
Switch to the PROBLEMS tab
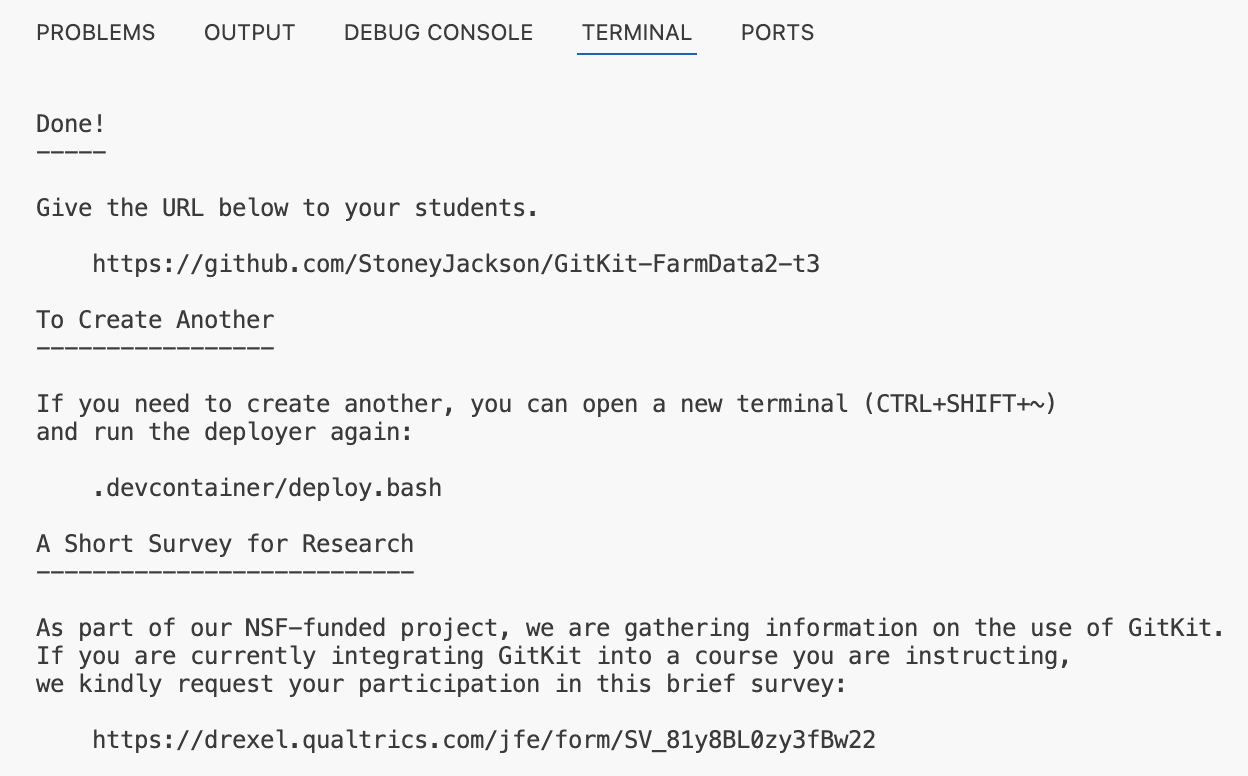tap(96, 33)
